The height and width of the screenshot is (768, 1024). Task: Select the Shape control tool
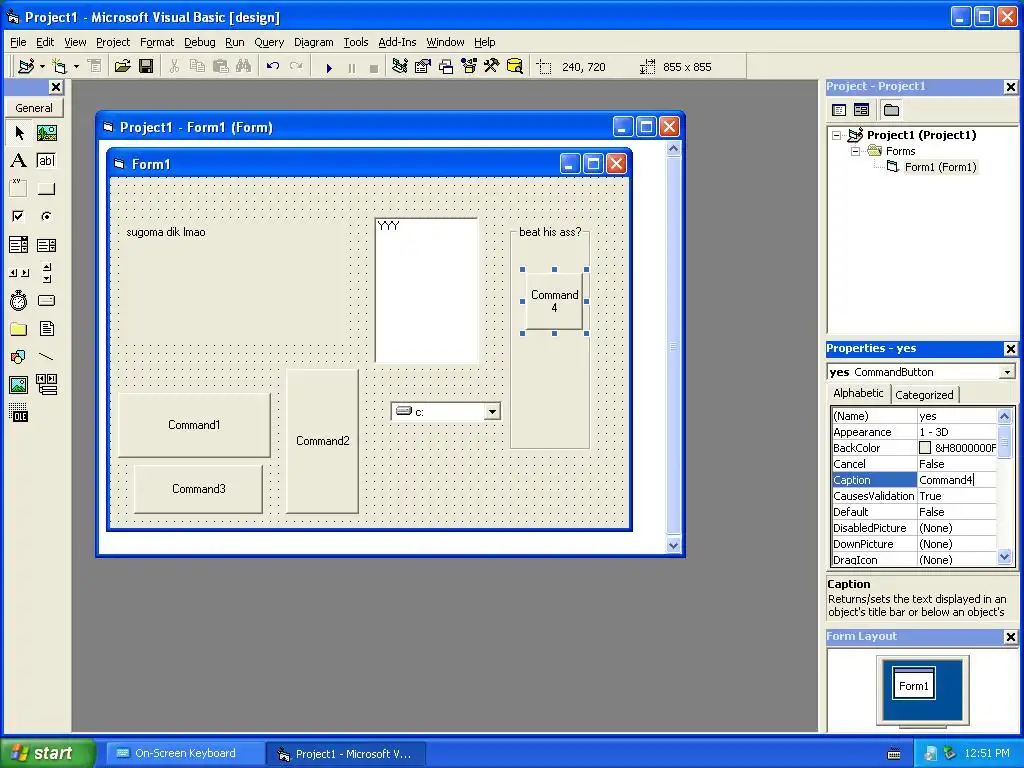pos(19,357)
